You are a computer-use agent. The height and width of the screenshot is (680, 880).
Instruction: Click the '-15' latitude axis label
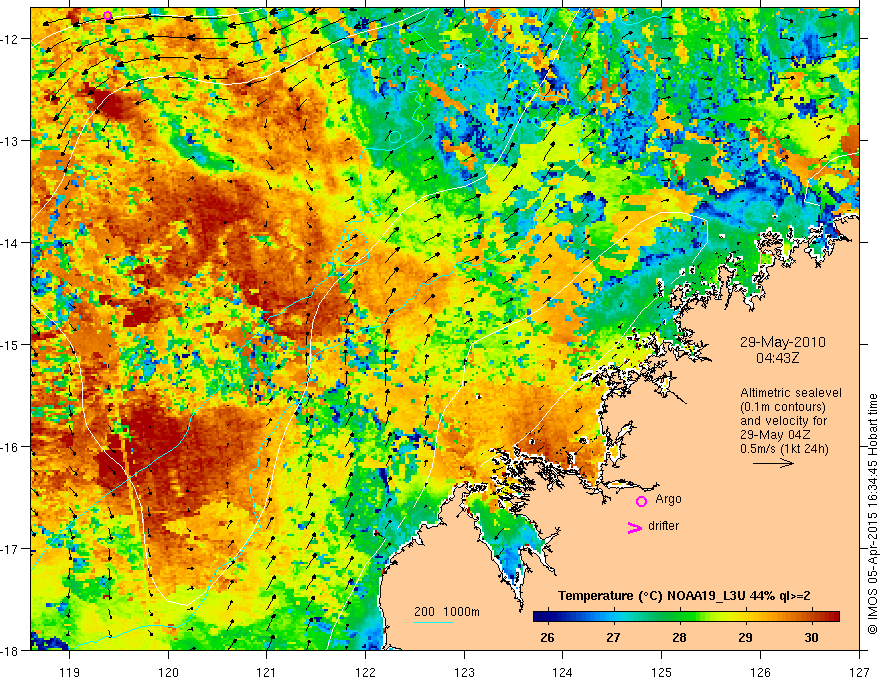pos(11,344)
